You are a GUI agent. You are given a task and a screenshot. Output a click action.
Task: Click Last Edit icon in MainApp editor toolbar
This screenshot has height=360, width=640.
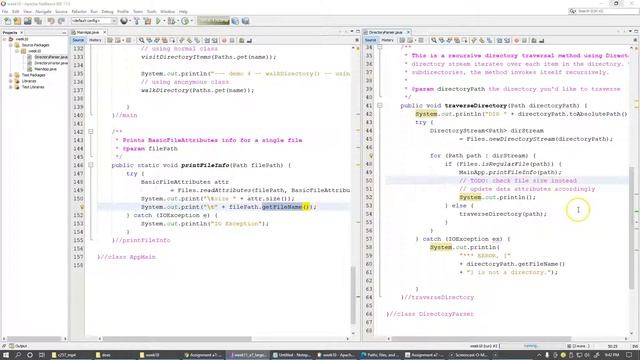point(110,40)
